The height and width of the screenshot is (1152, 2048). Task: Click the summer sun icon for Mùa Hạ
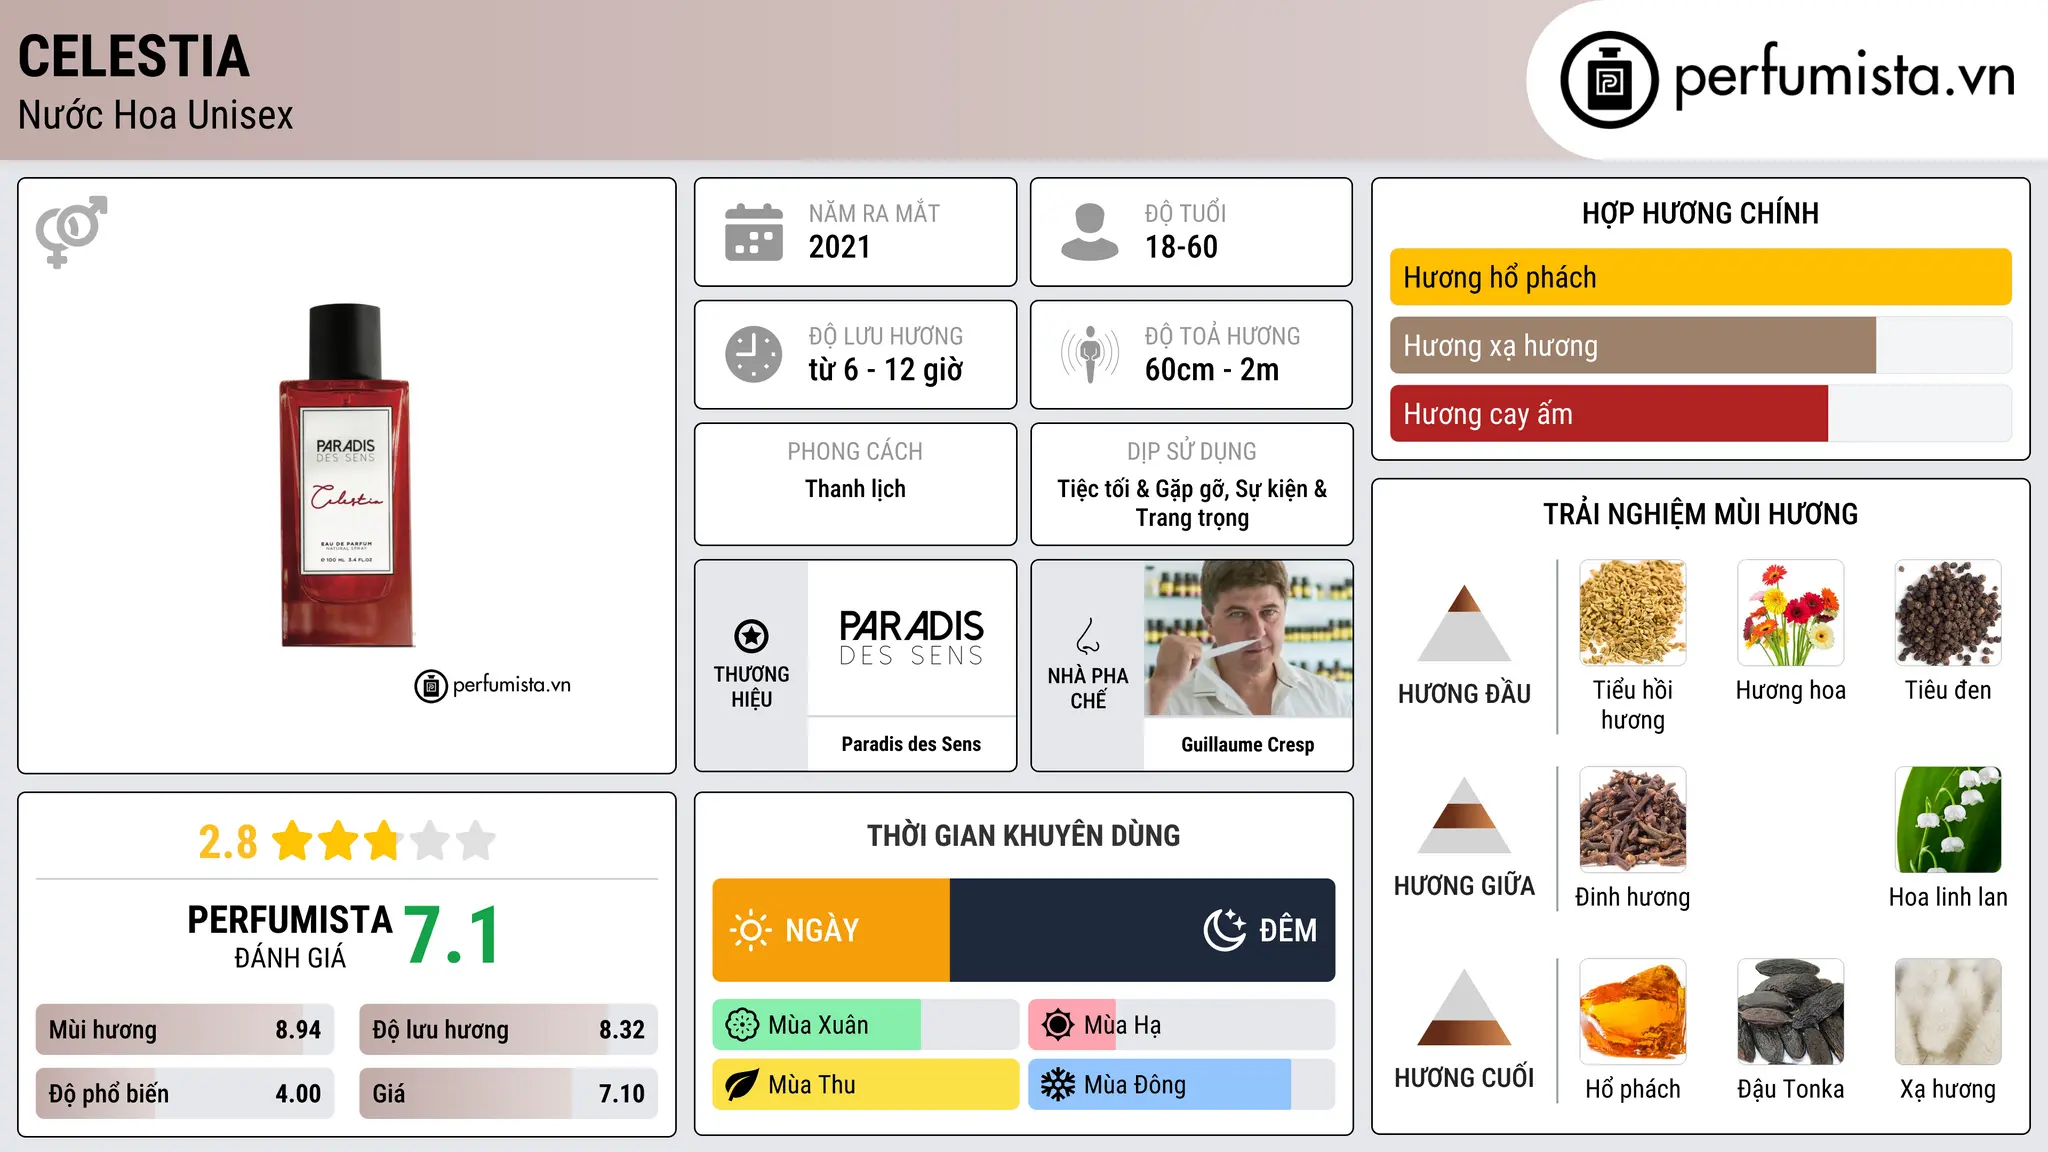pyautogui.click(x=1058, y=1025)
